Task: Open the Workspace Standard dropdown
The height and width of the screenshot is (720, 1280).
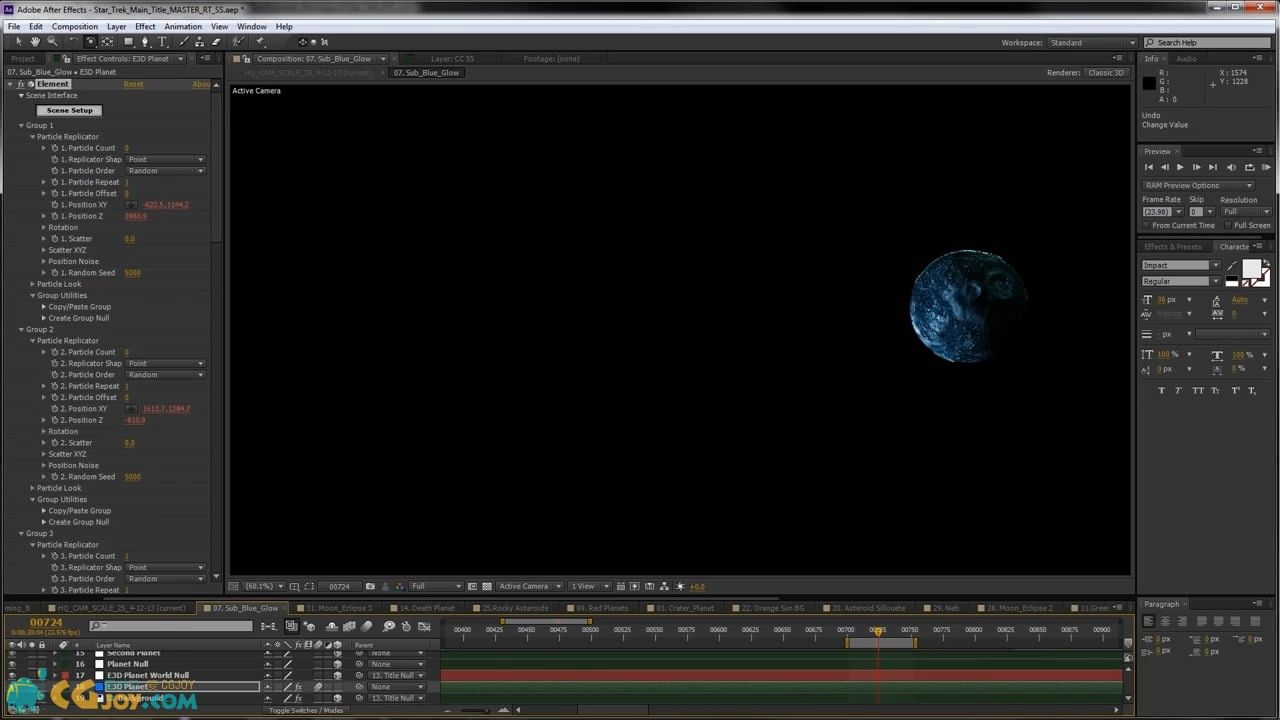Action: click(x=1093, y=43)
